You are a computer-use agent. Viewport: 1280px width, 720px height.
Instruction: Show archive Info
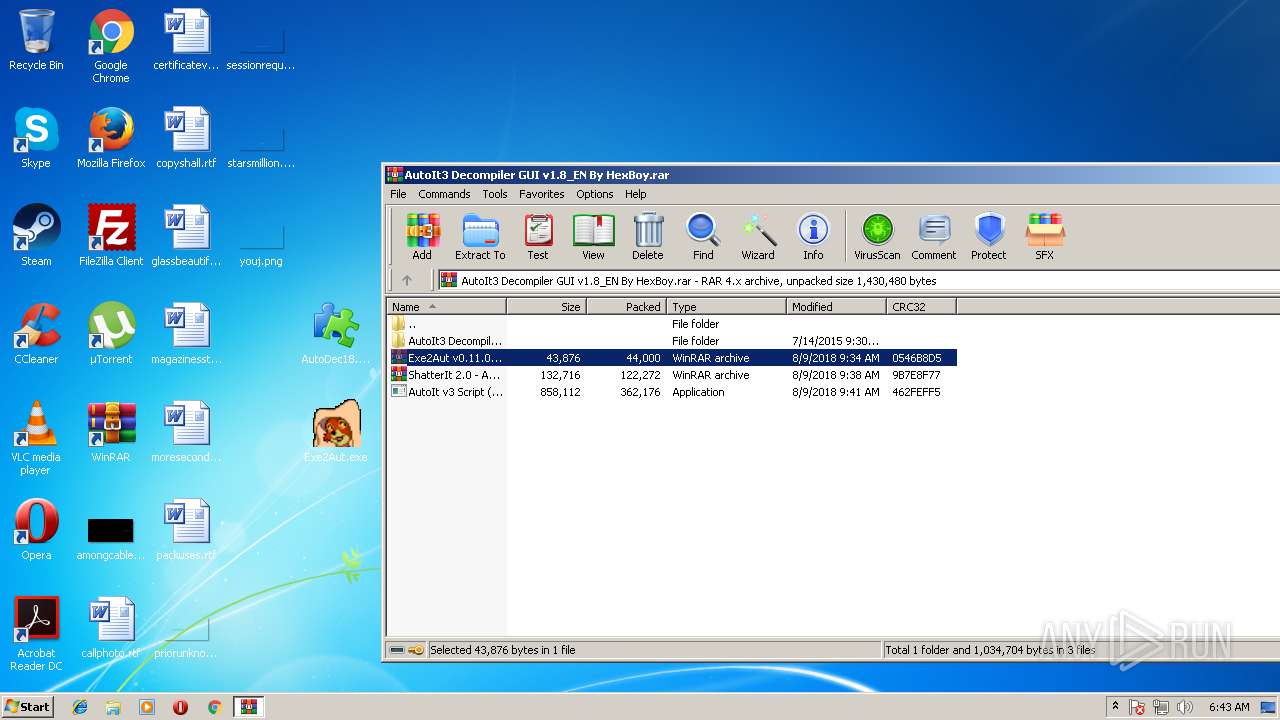(x=813, y=237)
